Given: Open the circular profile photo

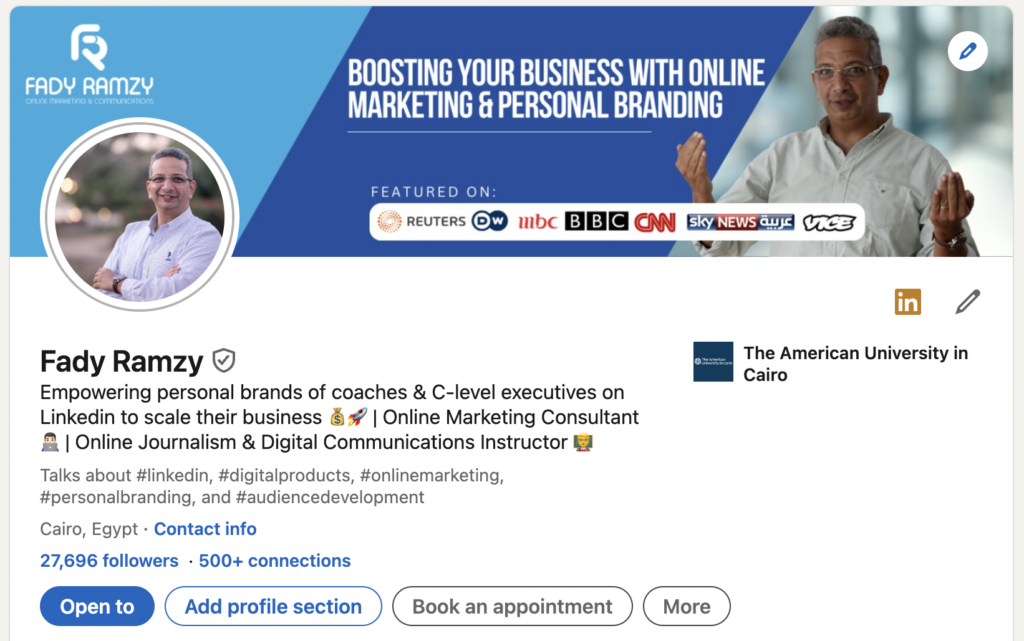Looking at the screenshot, I should tap(140, 216).
